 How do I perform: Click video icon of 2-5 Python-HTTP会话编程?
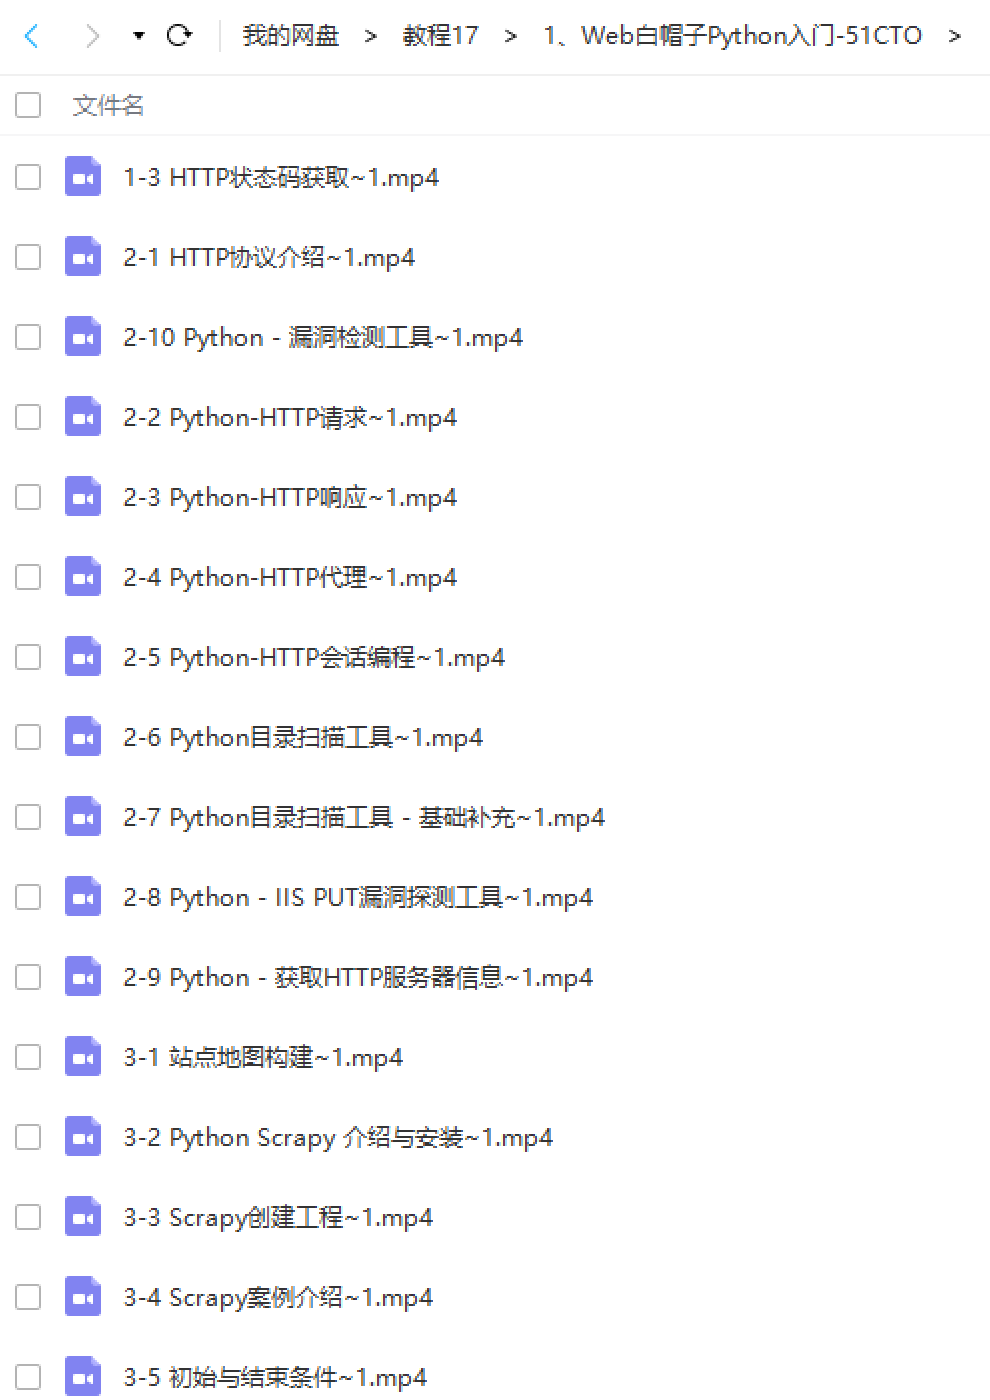pos(83,657)
